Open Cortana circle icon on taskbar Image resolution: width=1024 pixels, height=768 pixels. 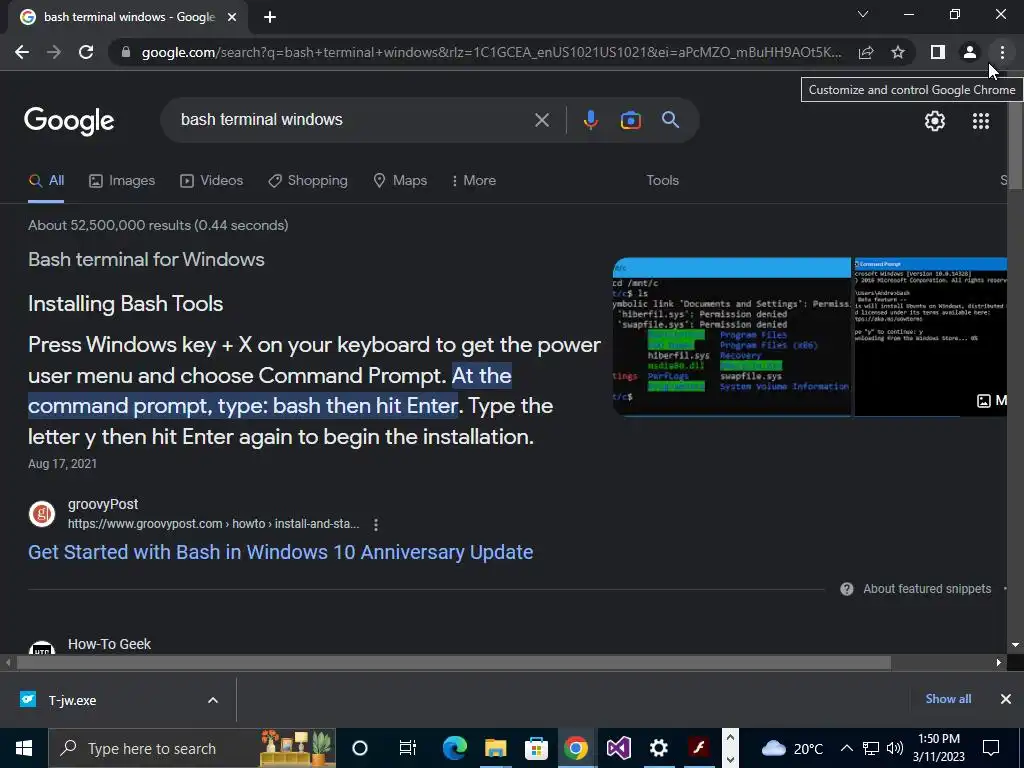click(360, 748)
